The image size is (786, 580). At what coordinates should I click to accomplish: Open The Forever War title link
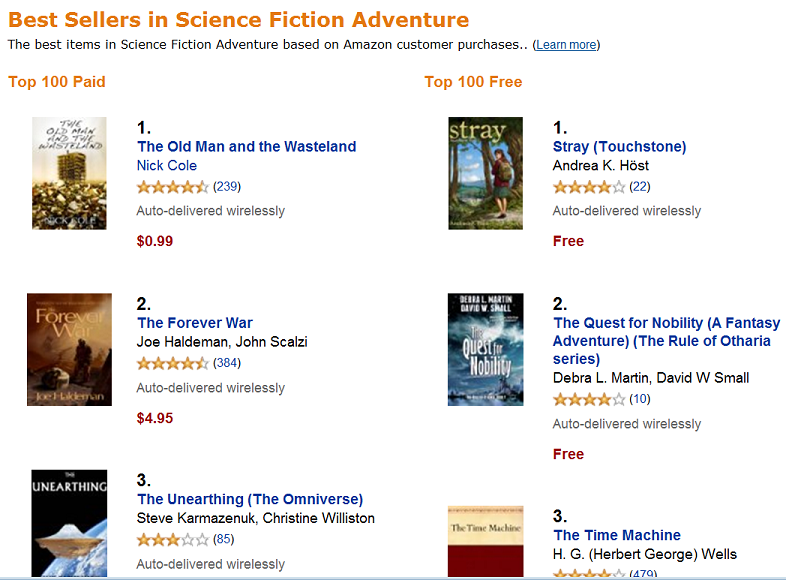pyautogui.click(x=195, y=323)
